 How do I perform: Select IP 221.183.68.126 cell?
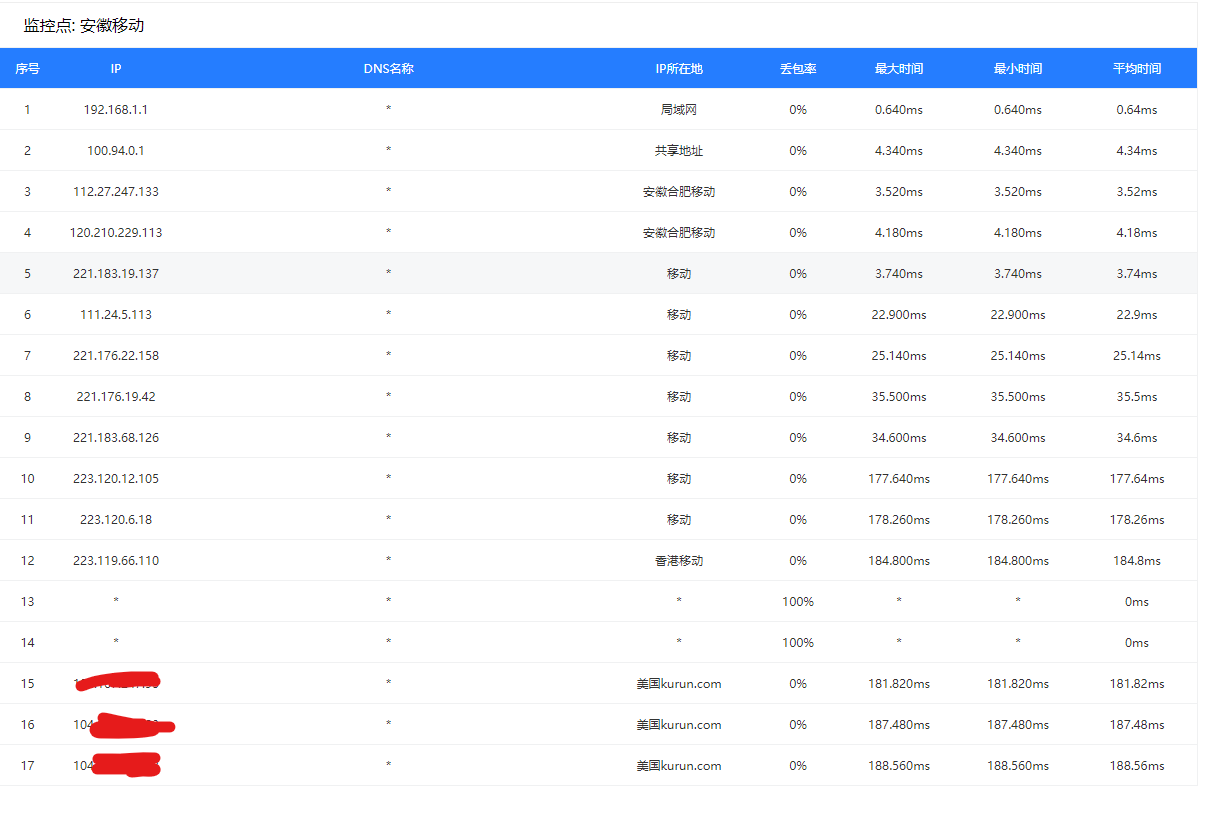(116, 438)
